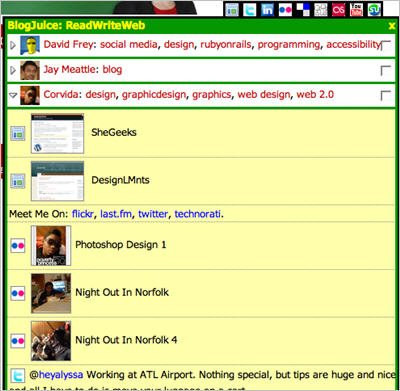
Task: Follow the technorati link after Meet Me On
Action: (198, 214)
